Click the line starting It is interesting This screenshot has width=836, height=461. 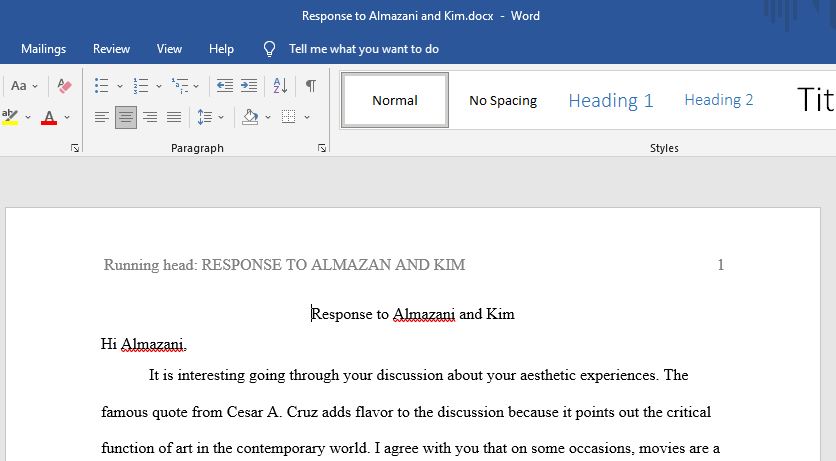tap(418, 375)
